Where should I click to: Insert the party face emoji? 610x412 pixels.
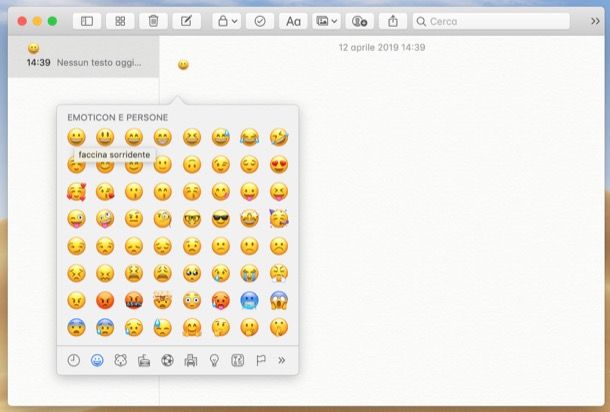pyautogui.click(x=279, y=219)
